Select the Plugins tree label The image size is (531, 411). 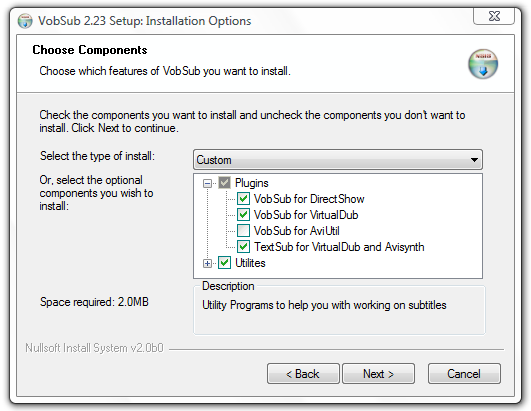(252, 183)
